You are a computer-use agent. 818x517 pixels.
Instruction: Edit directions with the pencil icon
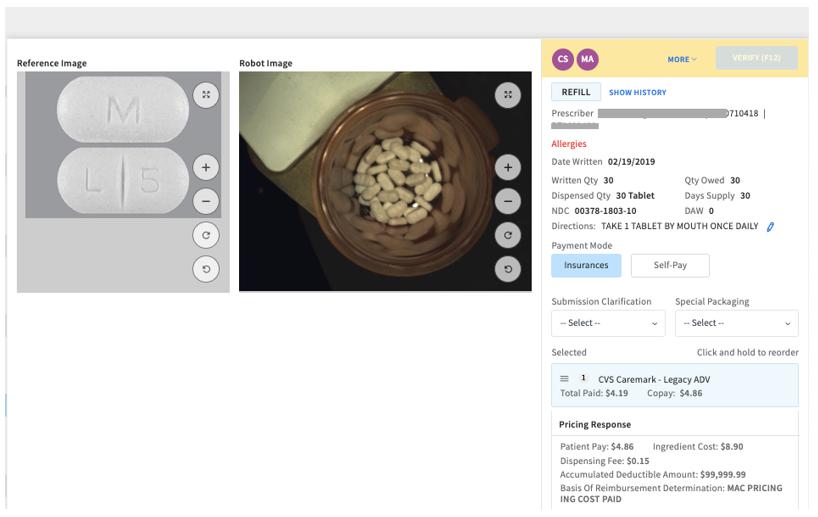point(770,227)
